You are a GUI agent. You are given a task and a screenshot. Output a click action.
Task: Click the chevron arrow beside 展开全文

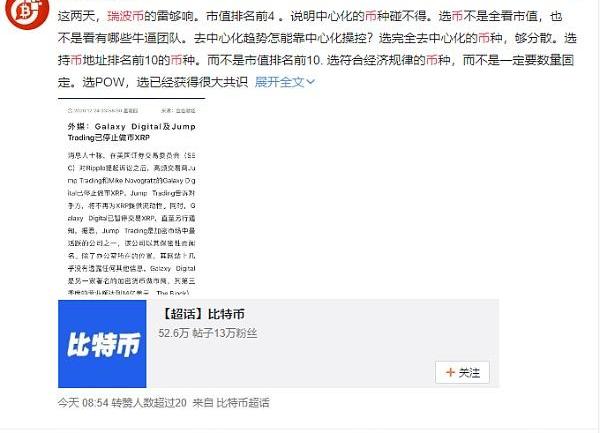311,82
